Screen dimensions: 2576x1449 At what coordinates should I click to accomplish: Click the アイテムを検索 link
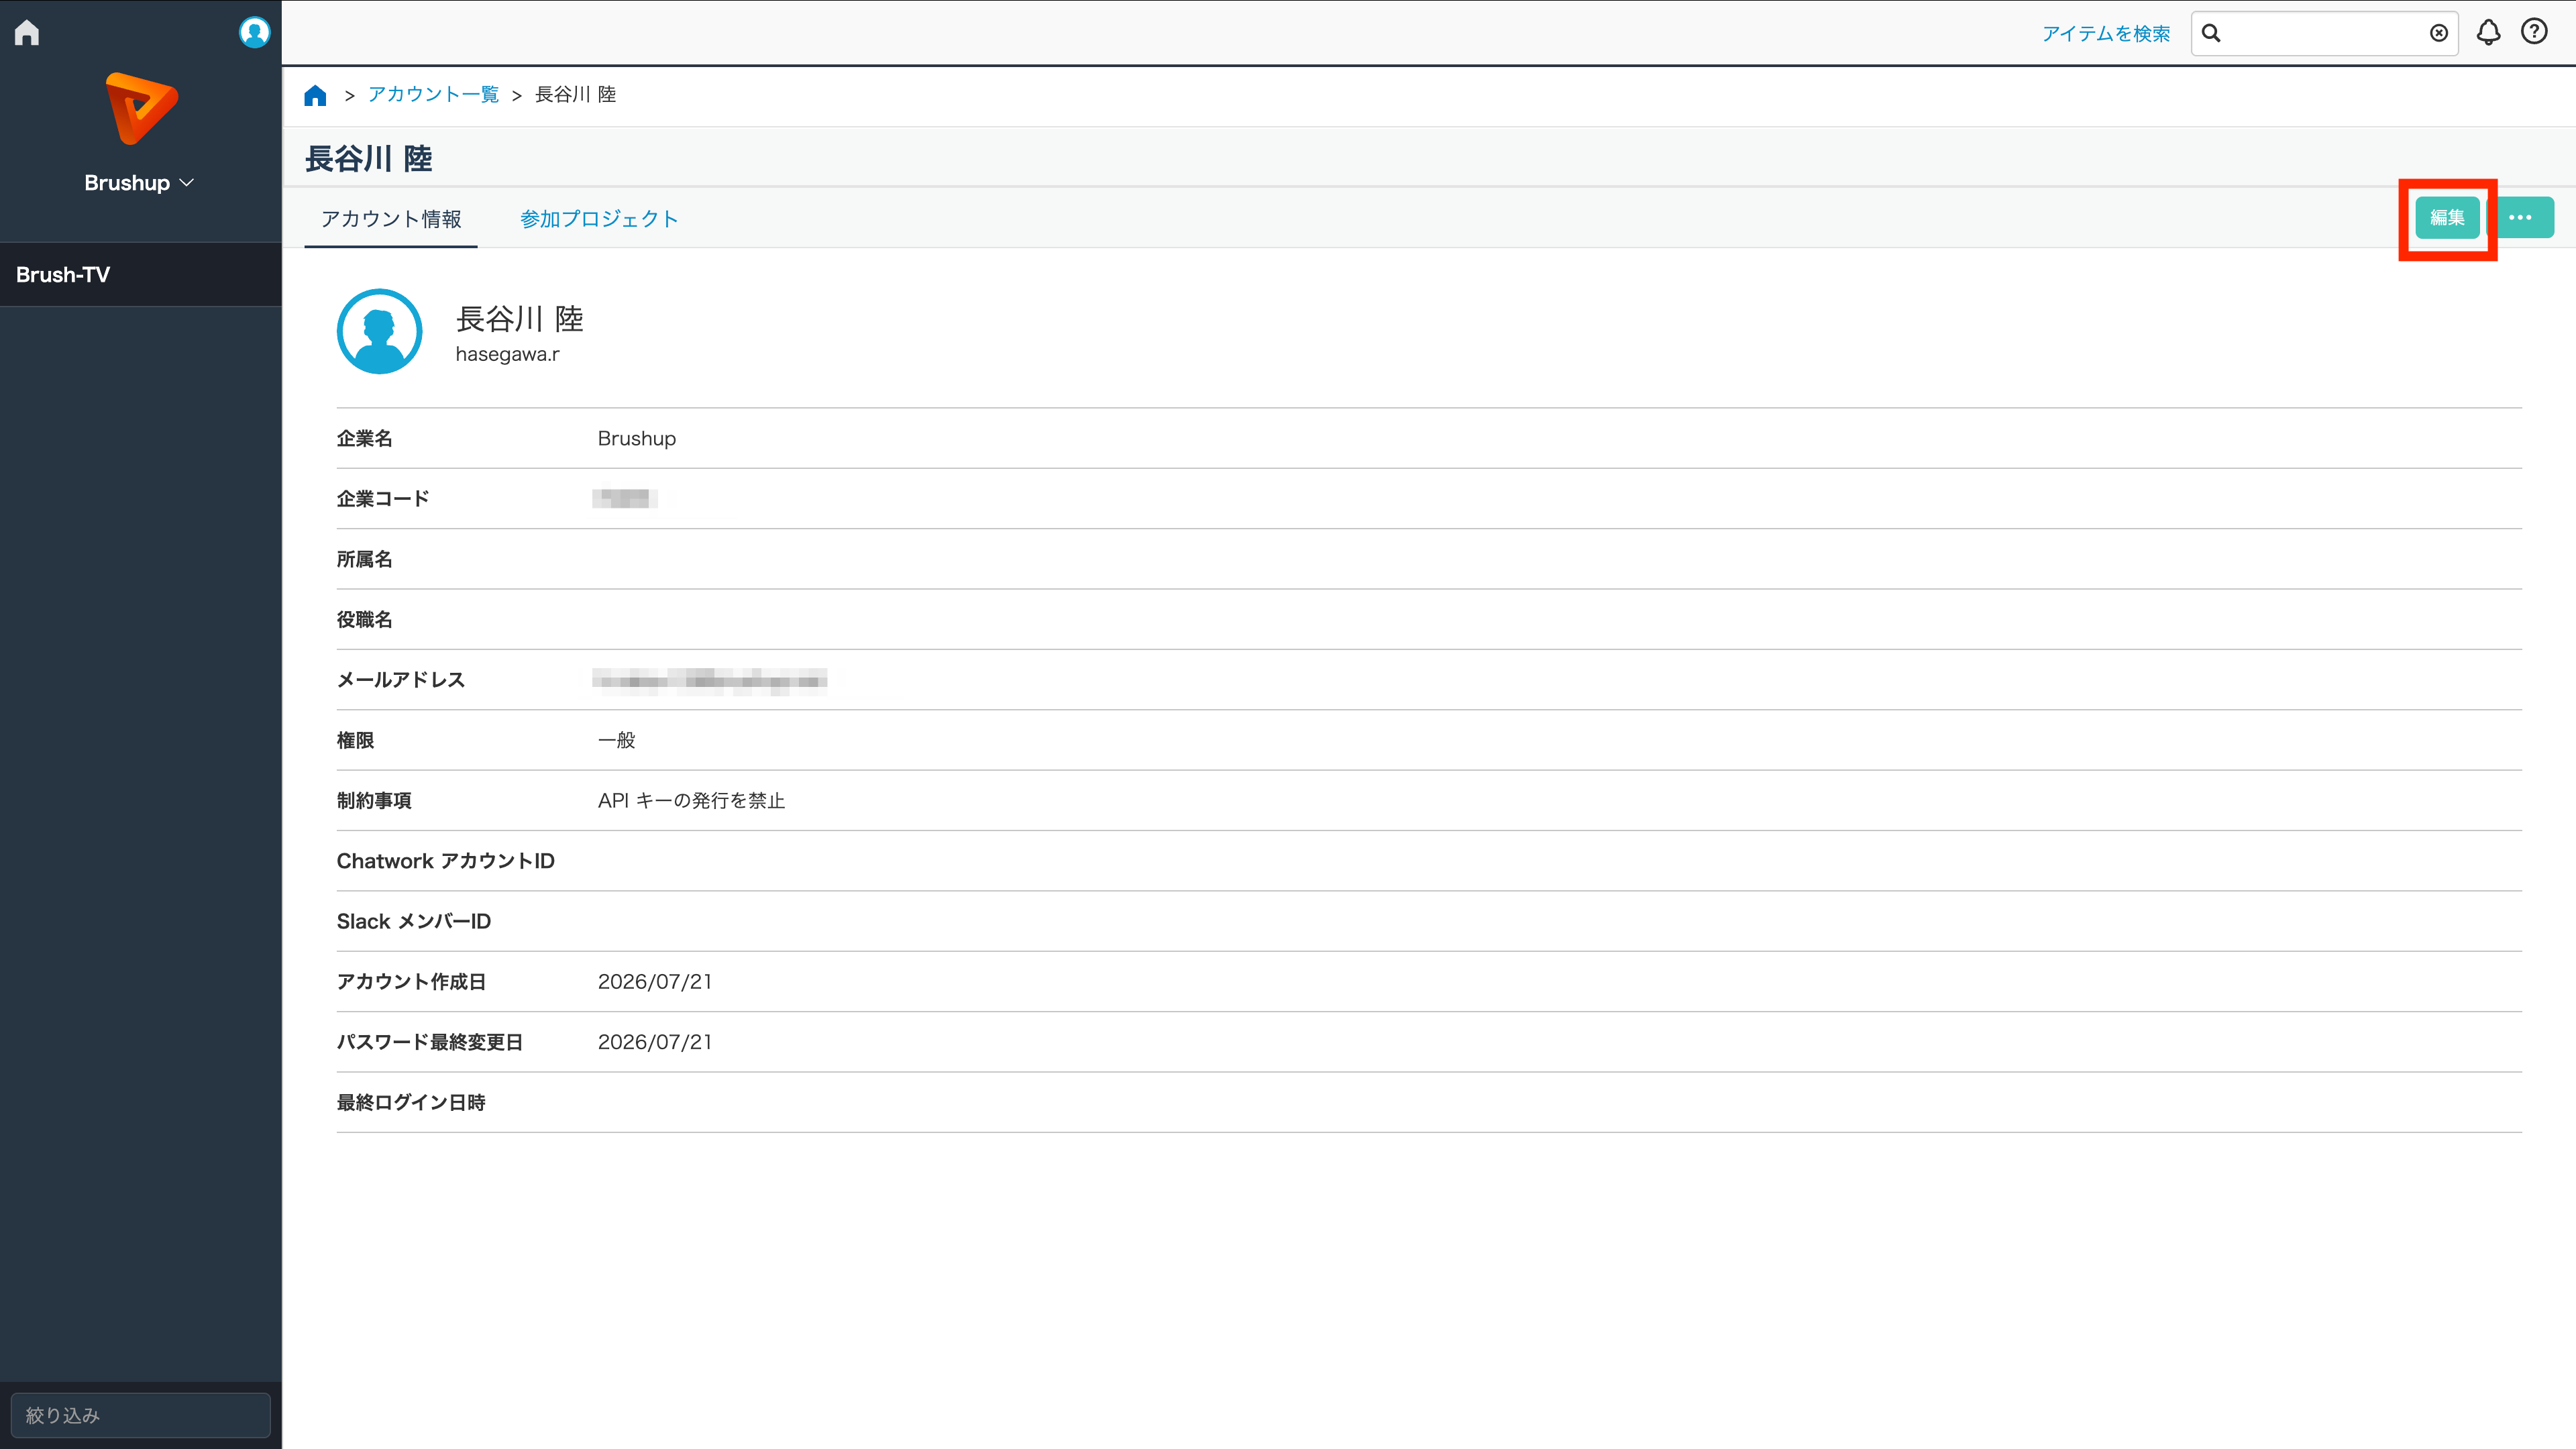coord(2106,34)
